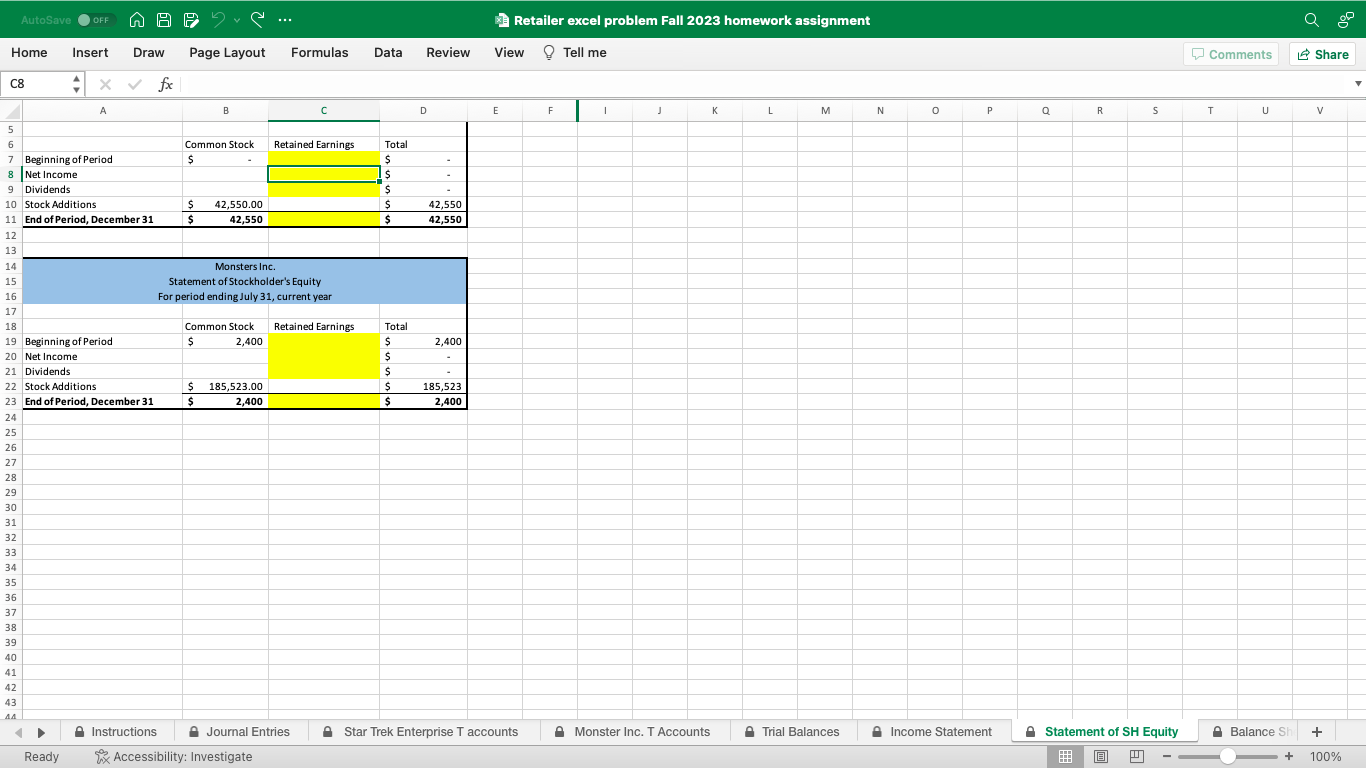Open the Data ribbon tab
Image resolution: width=1366 pixels, height=768 pixels.
pyautogui.click(x=388, y=53)
